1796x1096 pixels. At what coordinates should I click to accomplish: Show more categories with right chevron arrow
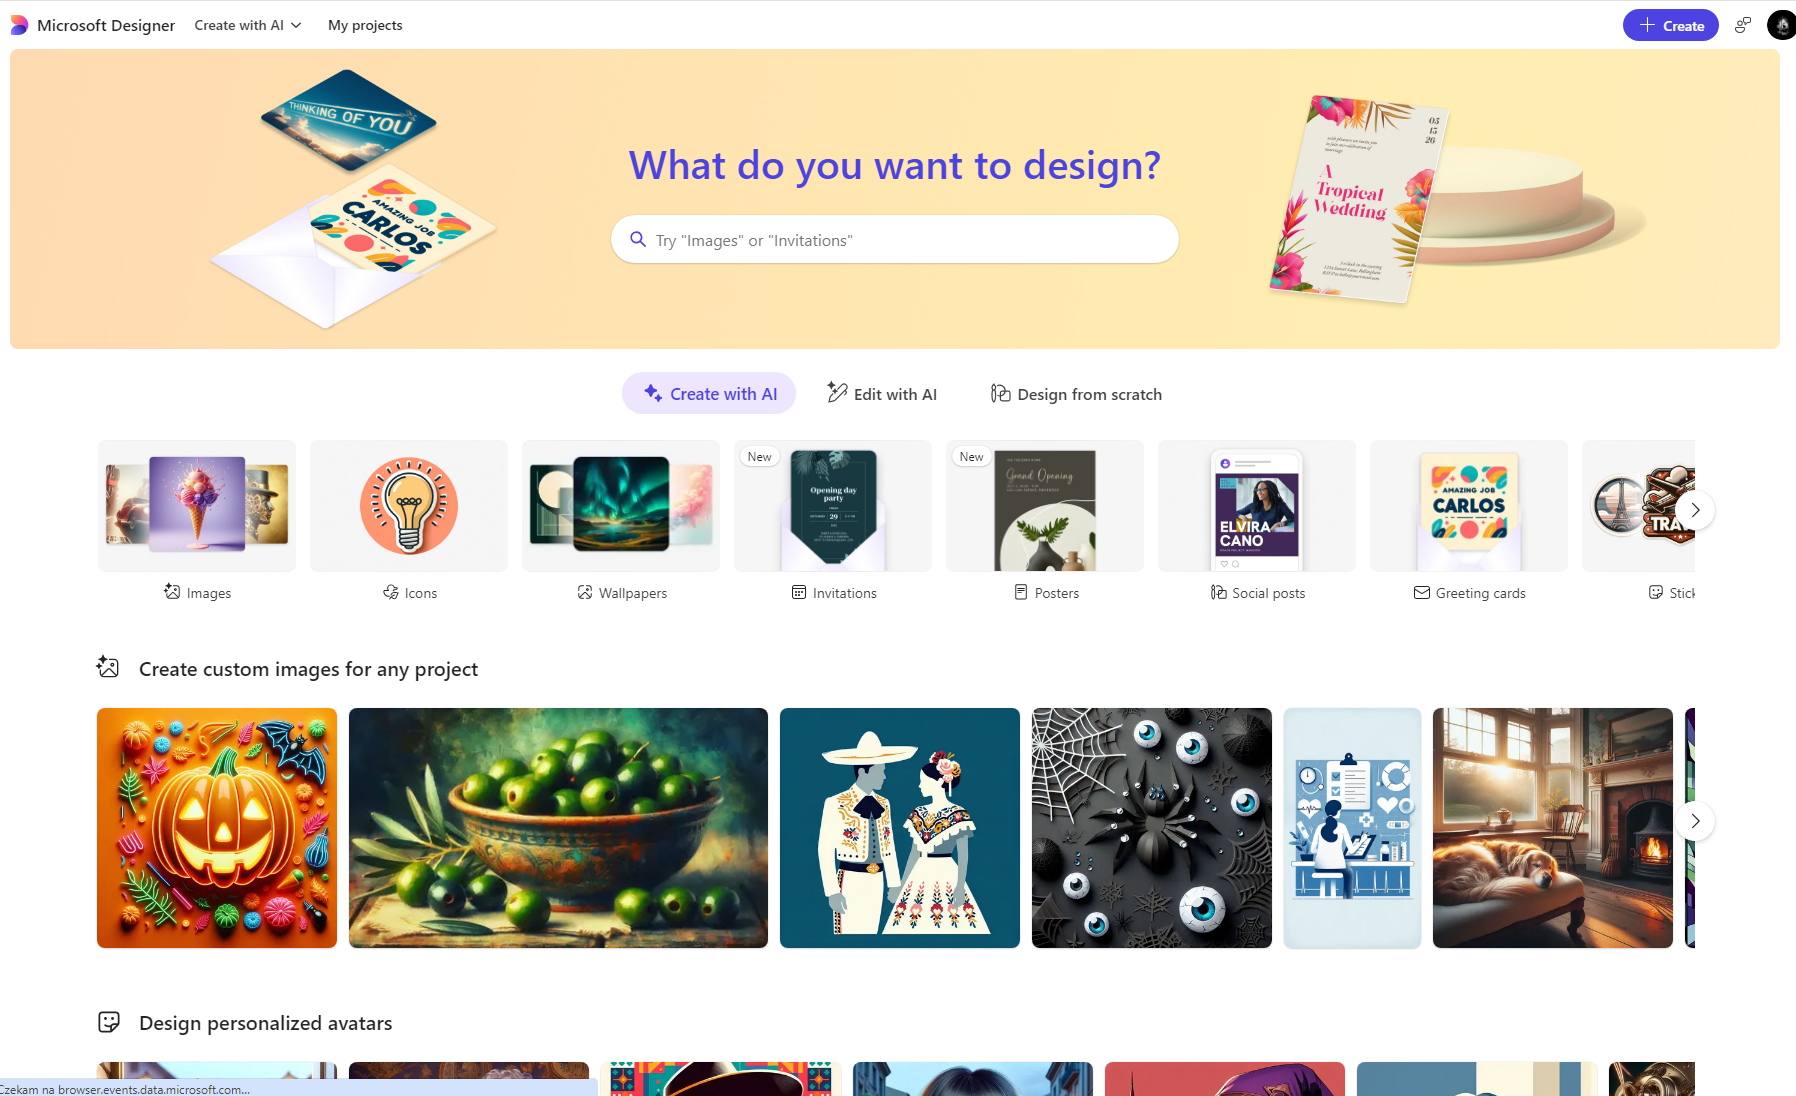(x=1695, y=510)
